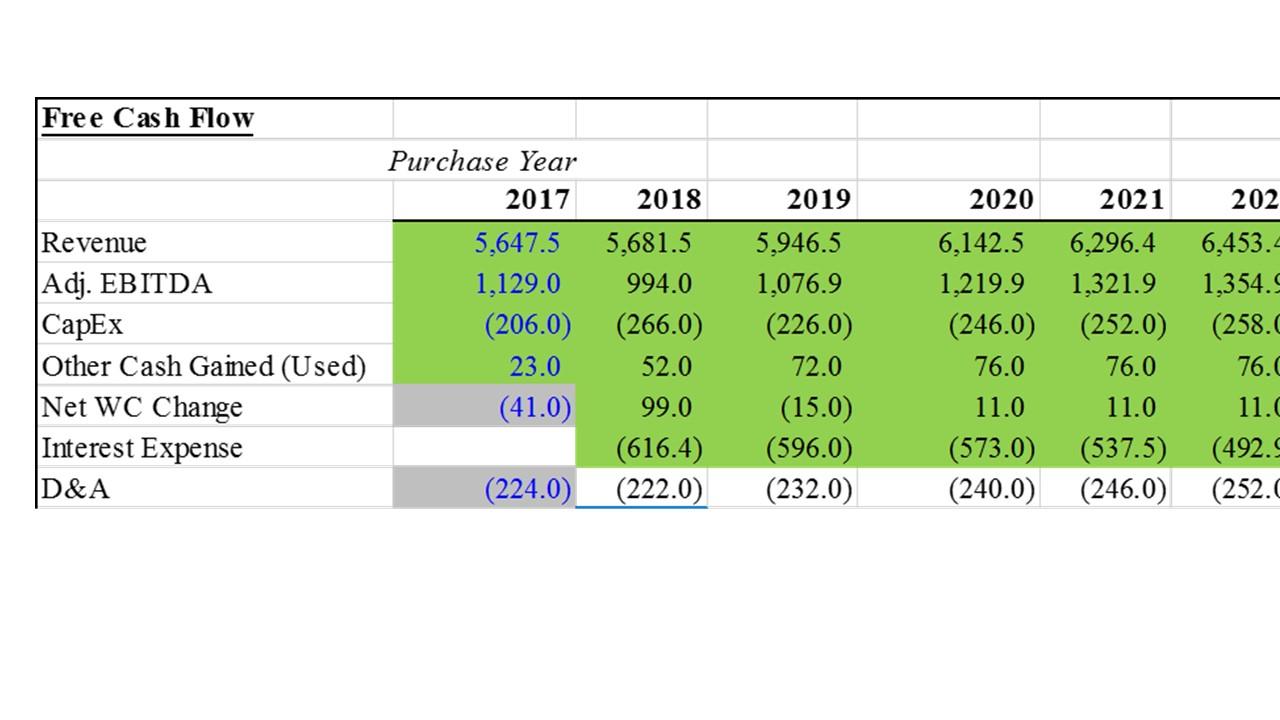Select the 2018 column header

[x=642, y=200]
